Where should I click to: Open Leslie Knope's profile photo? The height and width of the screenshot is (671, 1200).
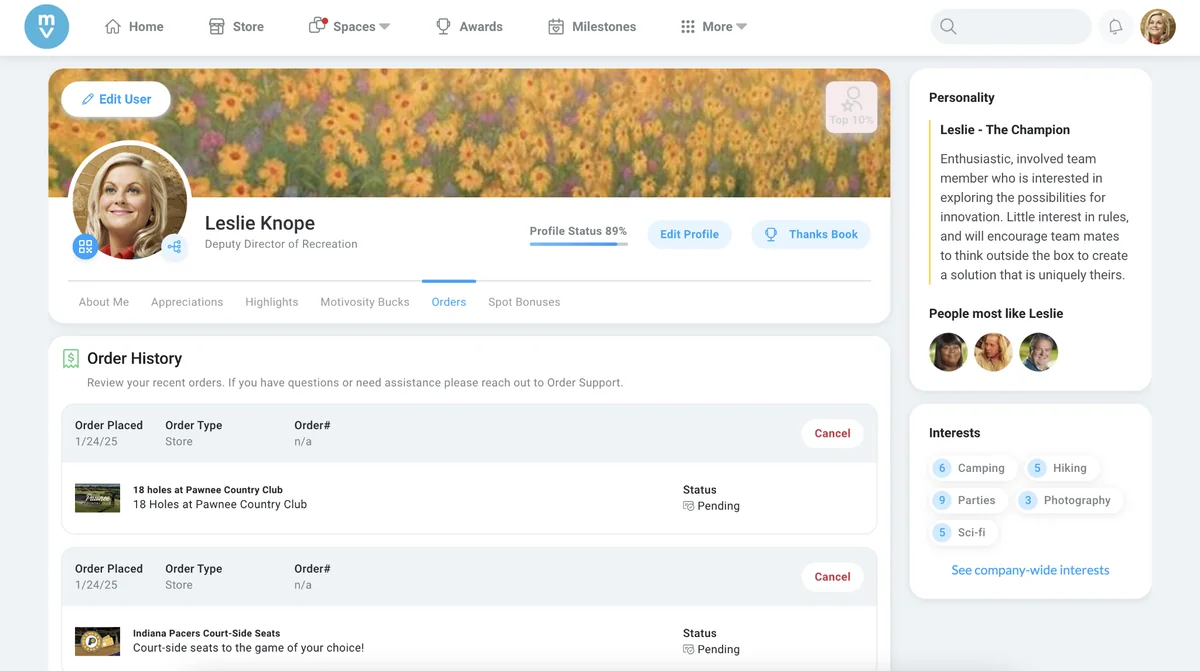130,202
